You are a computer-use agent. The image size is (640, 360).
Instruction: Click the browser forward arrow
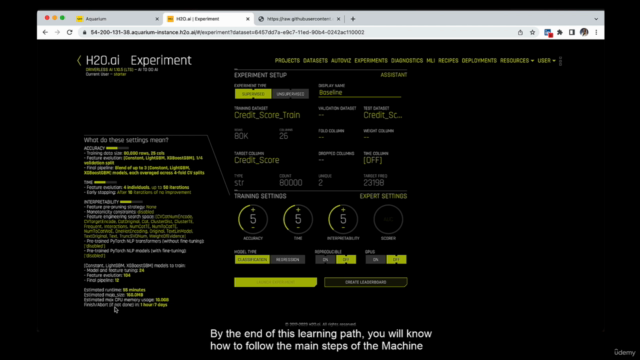pos(57,32)
